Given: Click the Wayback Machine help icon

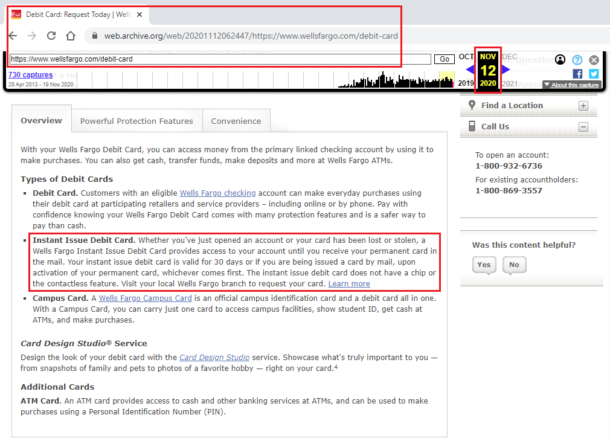Looking at the screenshot, I should (x=578, y=60).
